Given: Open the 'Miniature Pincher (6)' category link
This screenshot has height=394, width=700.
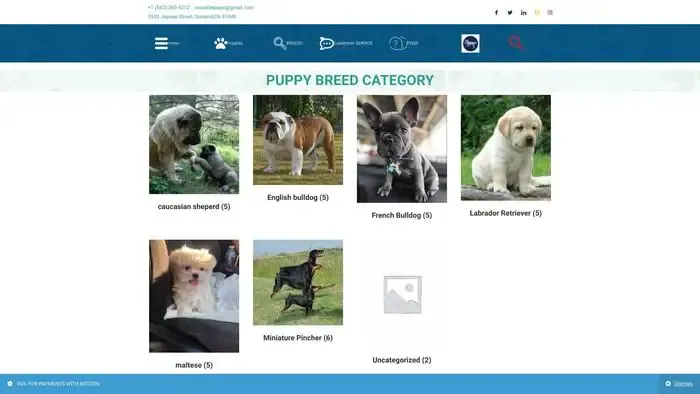Looking at the screenshot, I should click(298, 338).
